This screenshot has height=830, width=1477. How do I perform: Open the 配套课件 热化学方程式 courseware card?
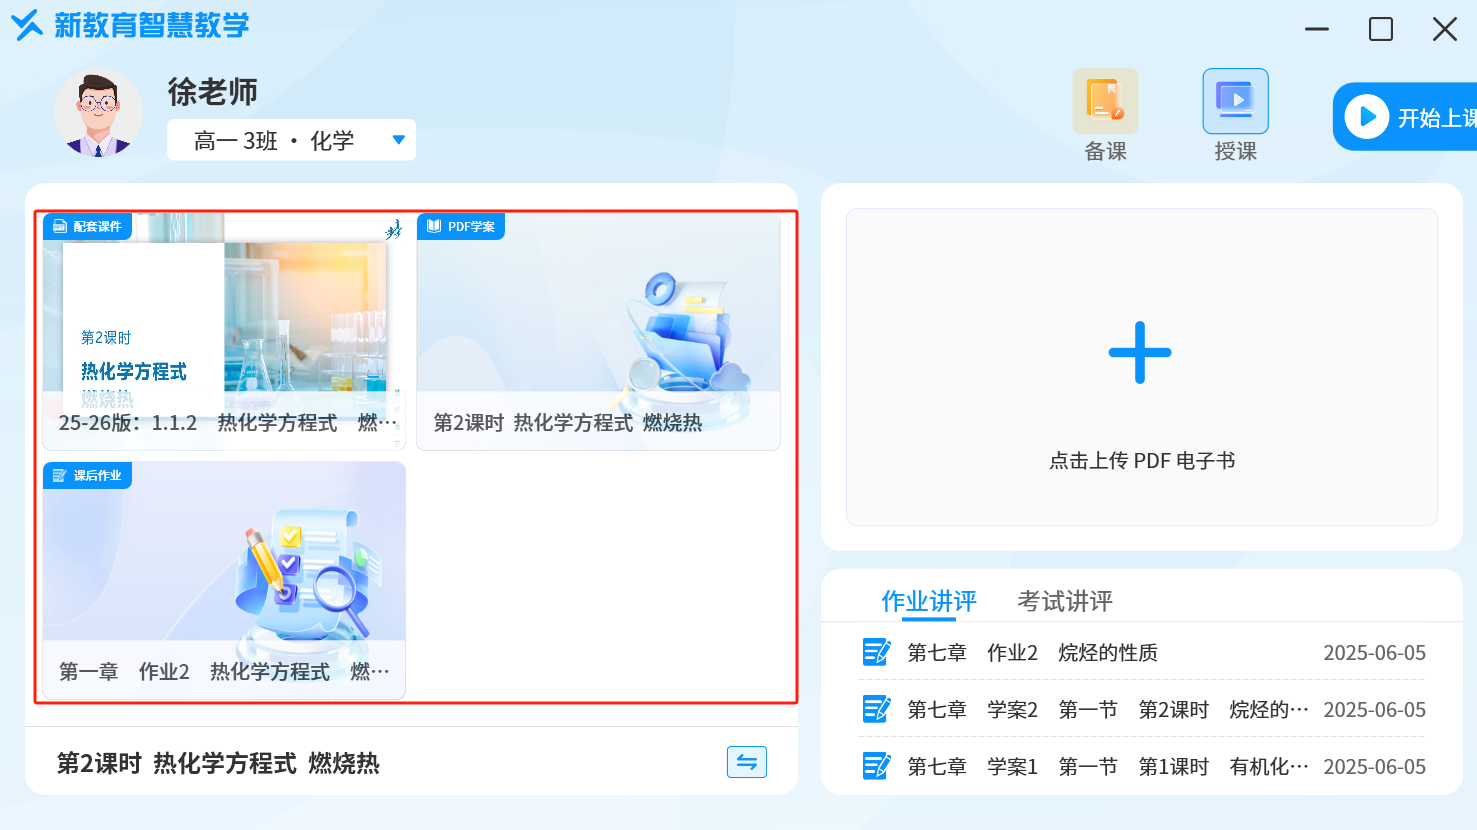(x=224, y=331)
